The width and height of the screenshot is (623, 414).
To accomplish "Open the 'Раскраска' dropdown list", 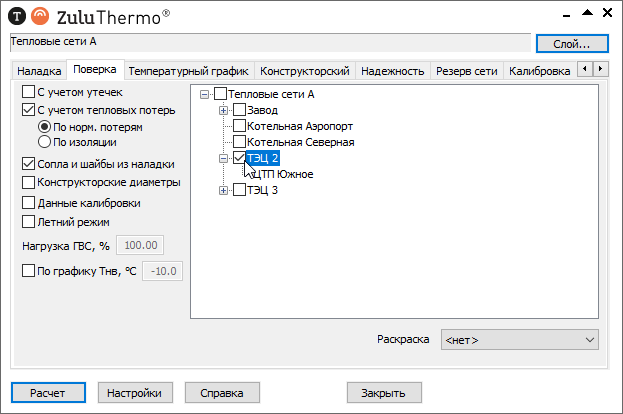I will click(519, 340).
